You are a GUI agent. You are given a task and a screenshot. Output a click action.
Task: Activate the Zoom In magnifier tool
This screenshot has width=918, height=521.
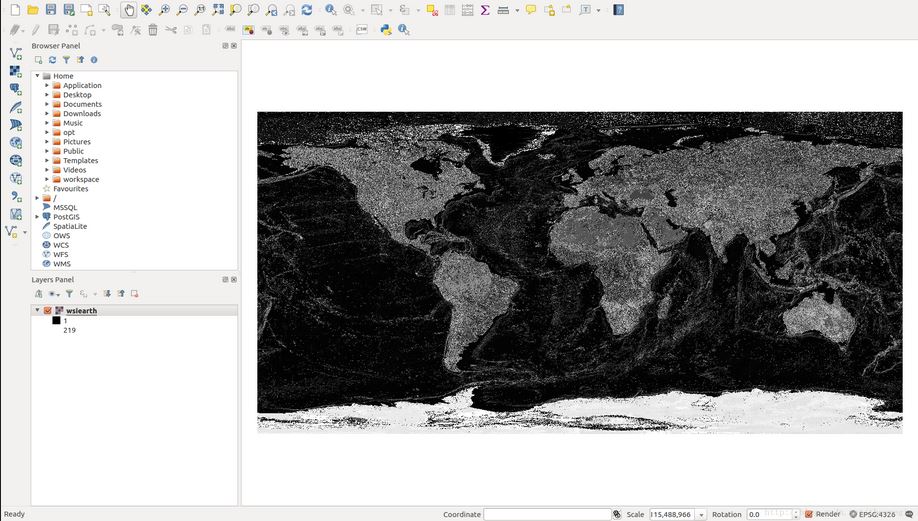(165, 10)
